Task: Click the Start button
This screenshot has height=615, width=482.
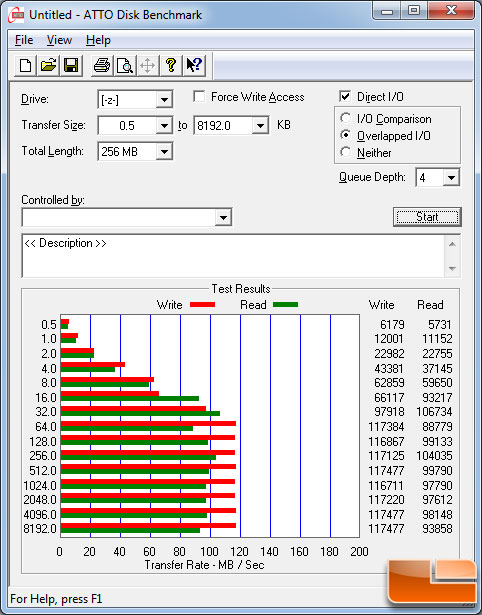Action: point(427,217)
